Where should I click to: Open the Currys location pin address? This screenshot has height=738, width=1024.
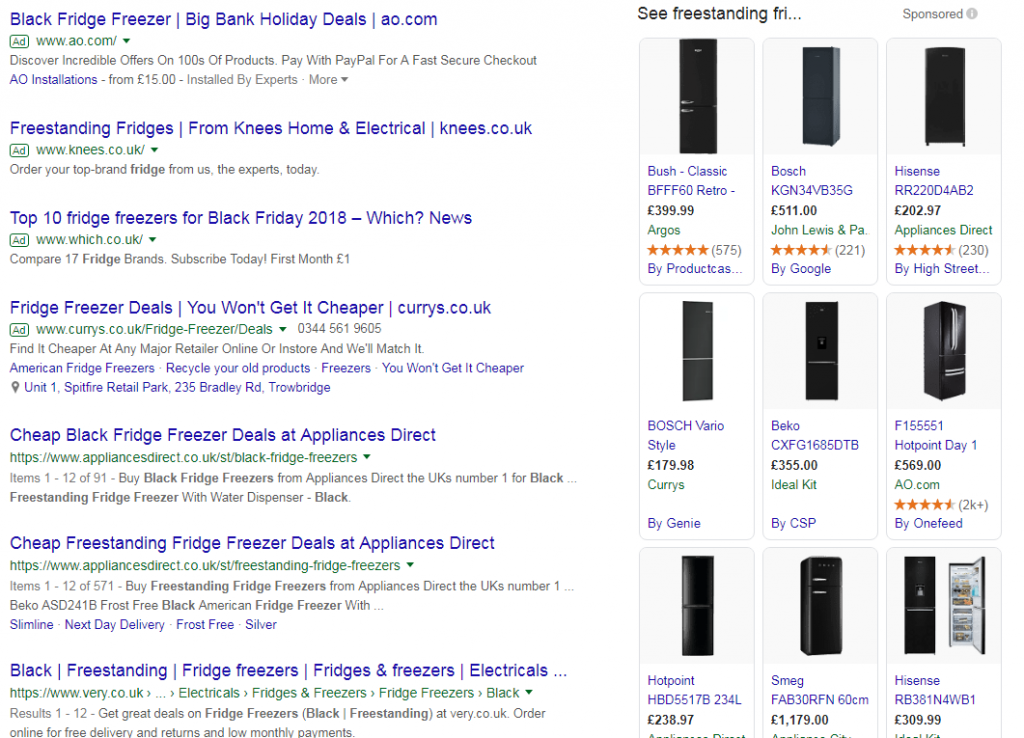click(177, 387)
